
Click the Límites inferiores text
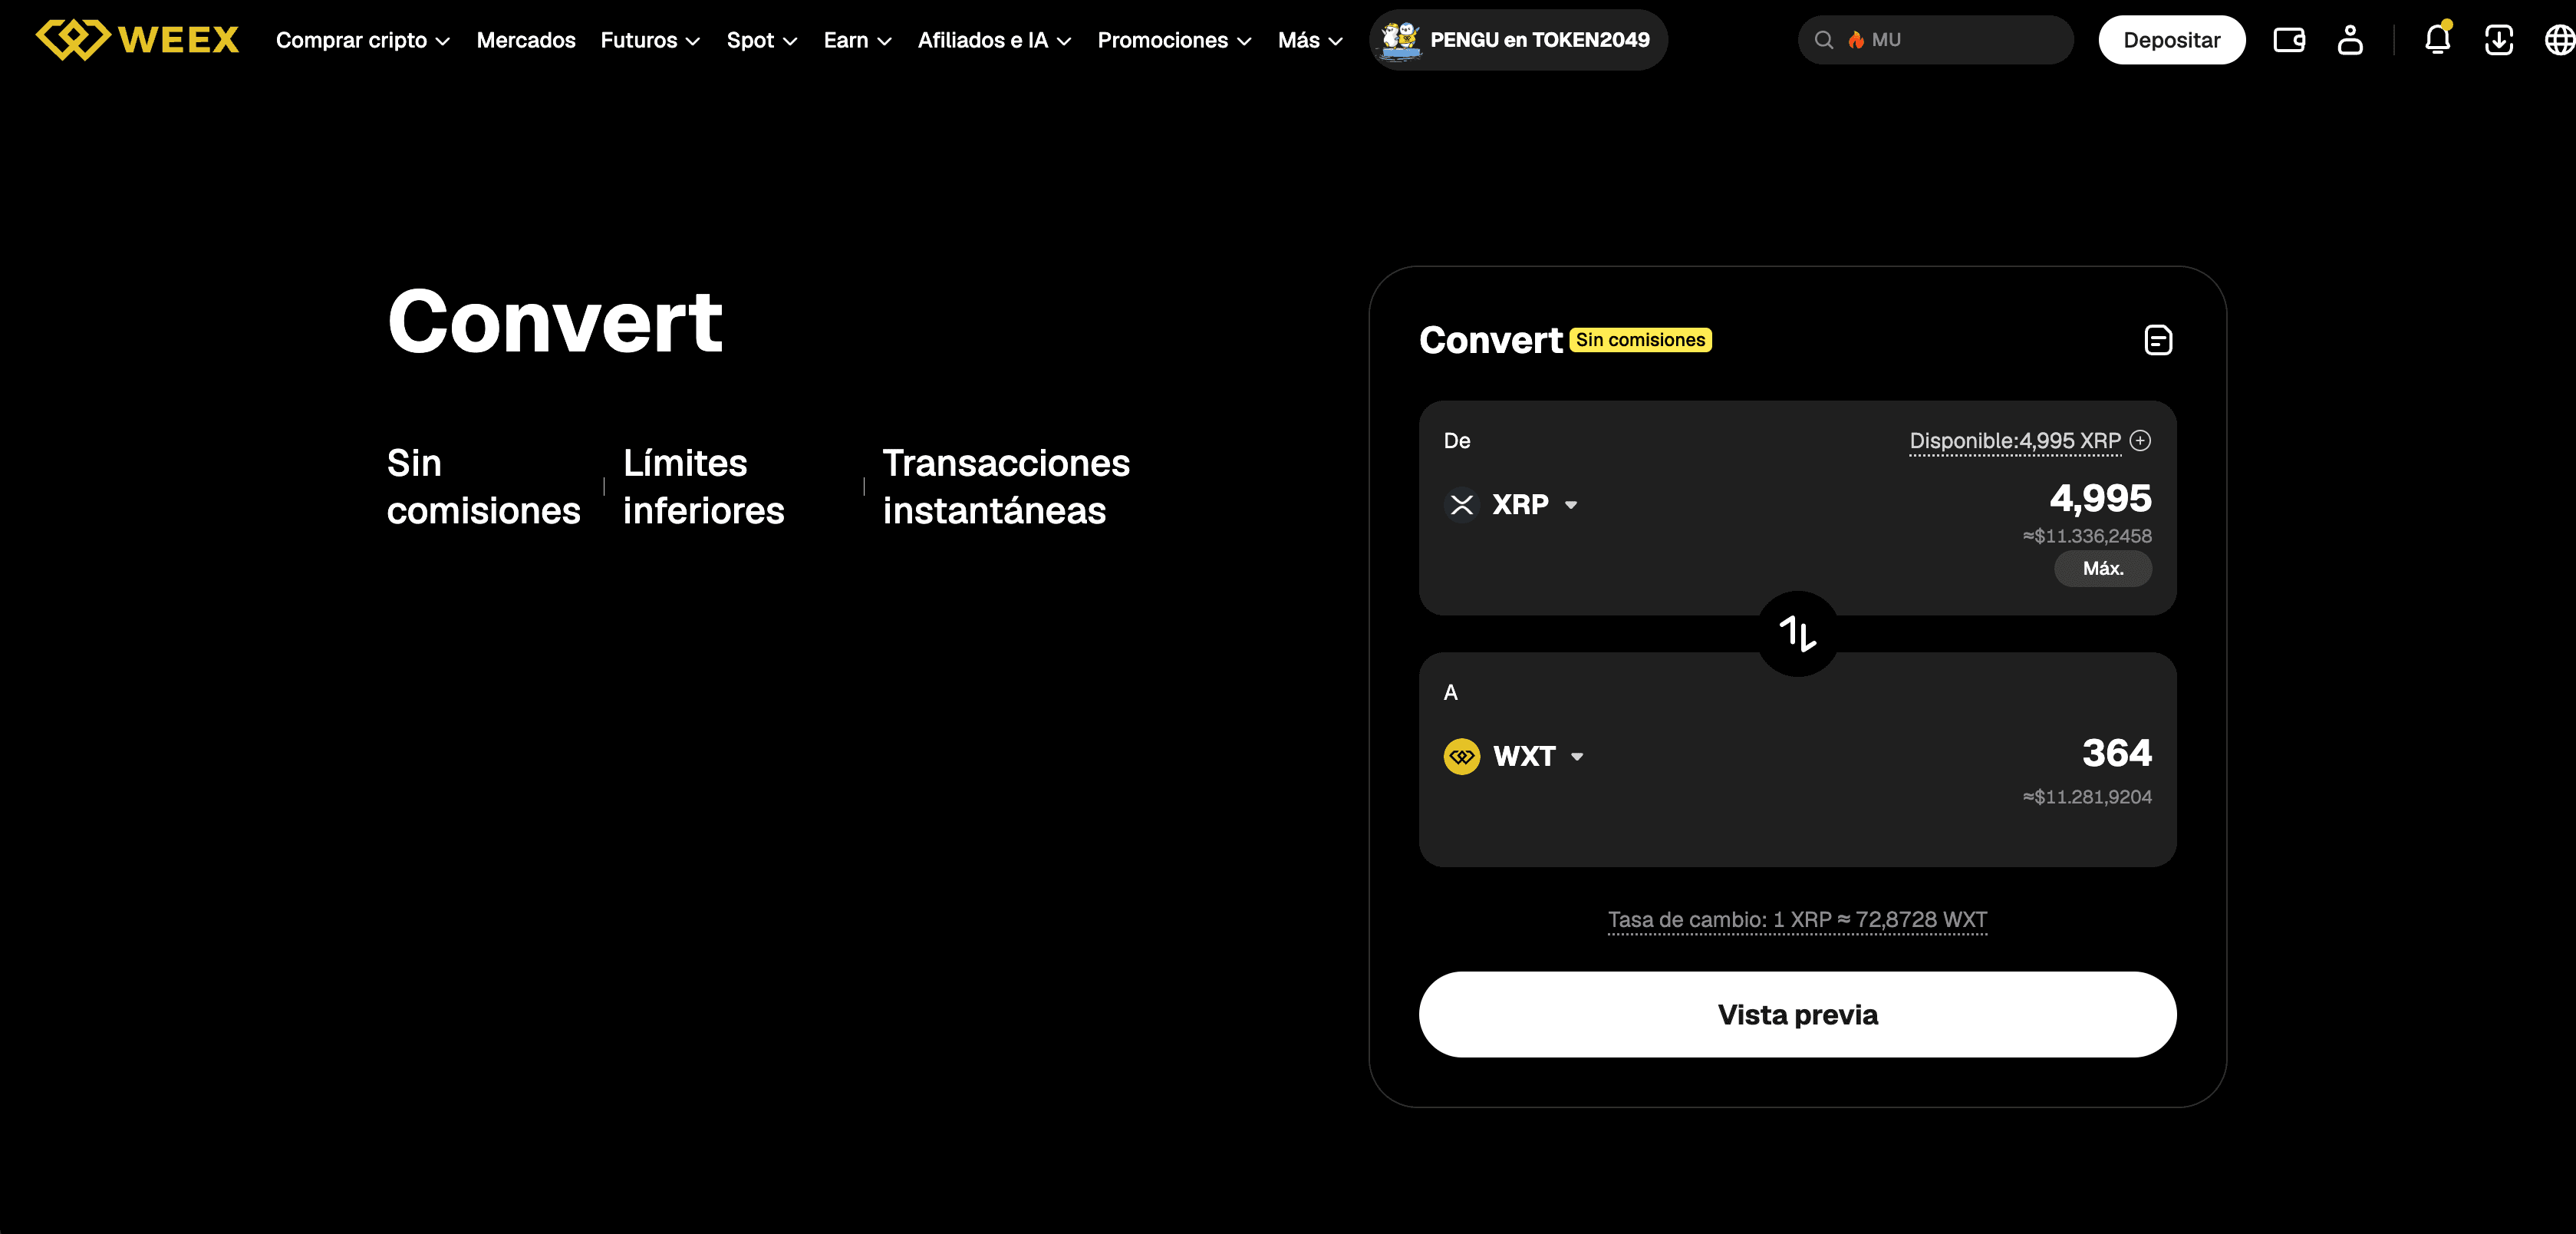tap(703, 487)
